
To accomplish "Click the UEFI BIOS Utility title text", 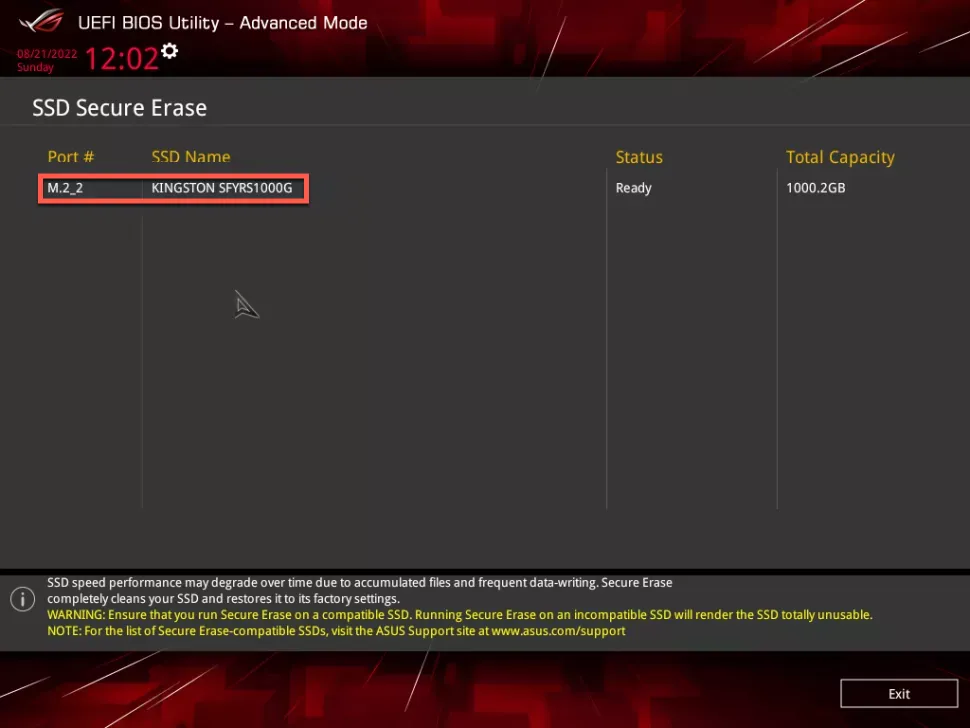I will (223, 23).
